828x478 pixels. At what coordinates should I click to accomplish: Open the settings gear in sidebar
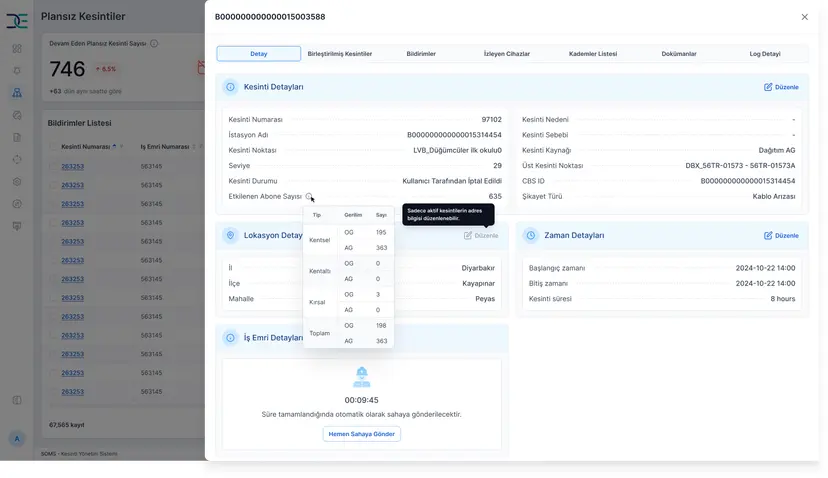click(17, 182)
